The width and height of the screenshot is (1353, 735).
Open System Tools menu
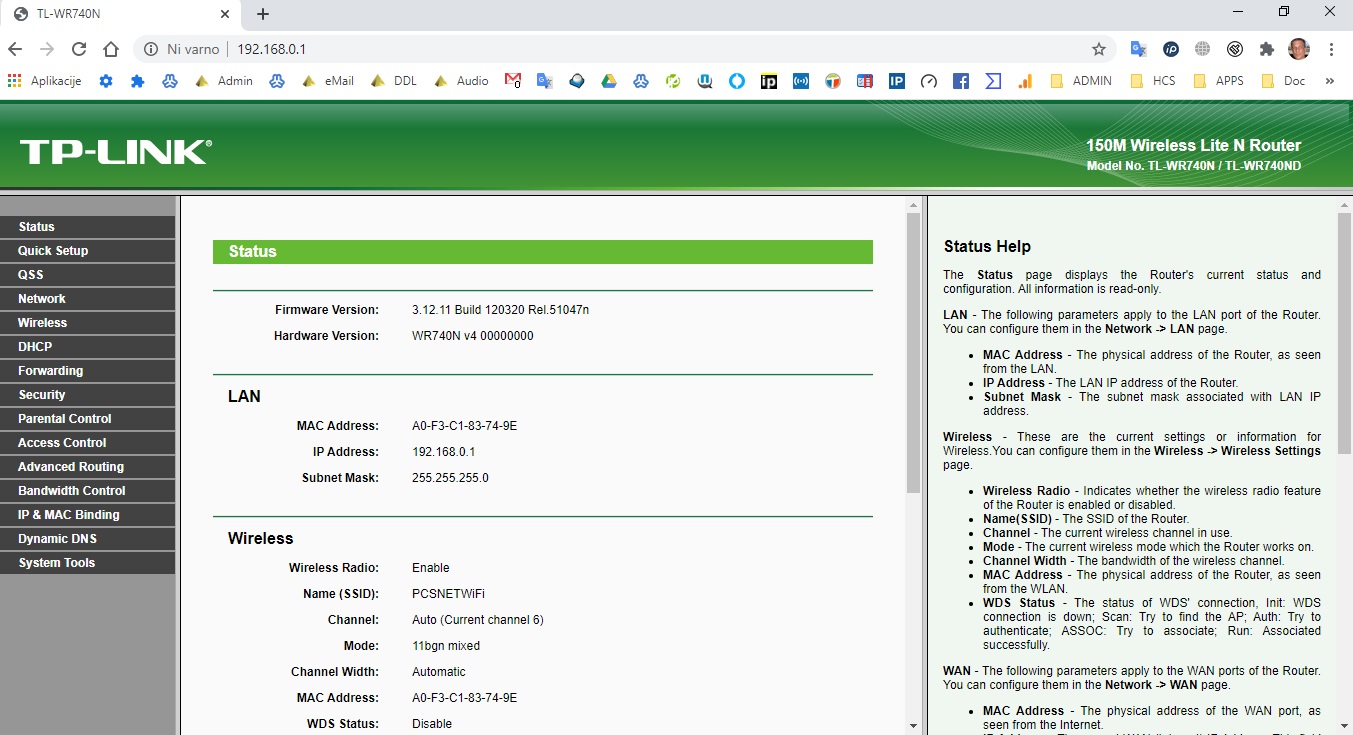[x=87, y=563]
